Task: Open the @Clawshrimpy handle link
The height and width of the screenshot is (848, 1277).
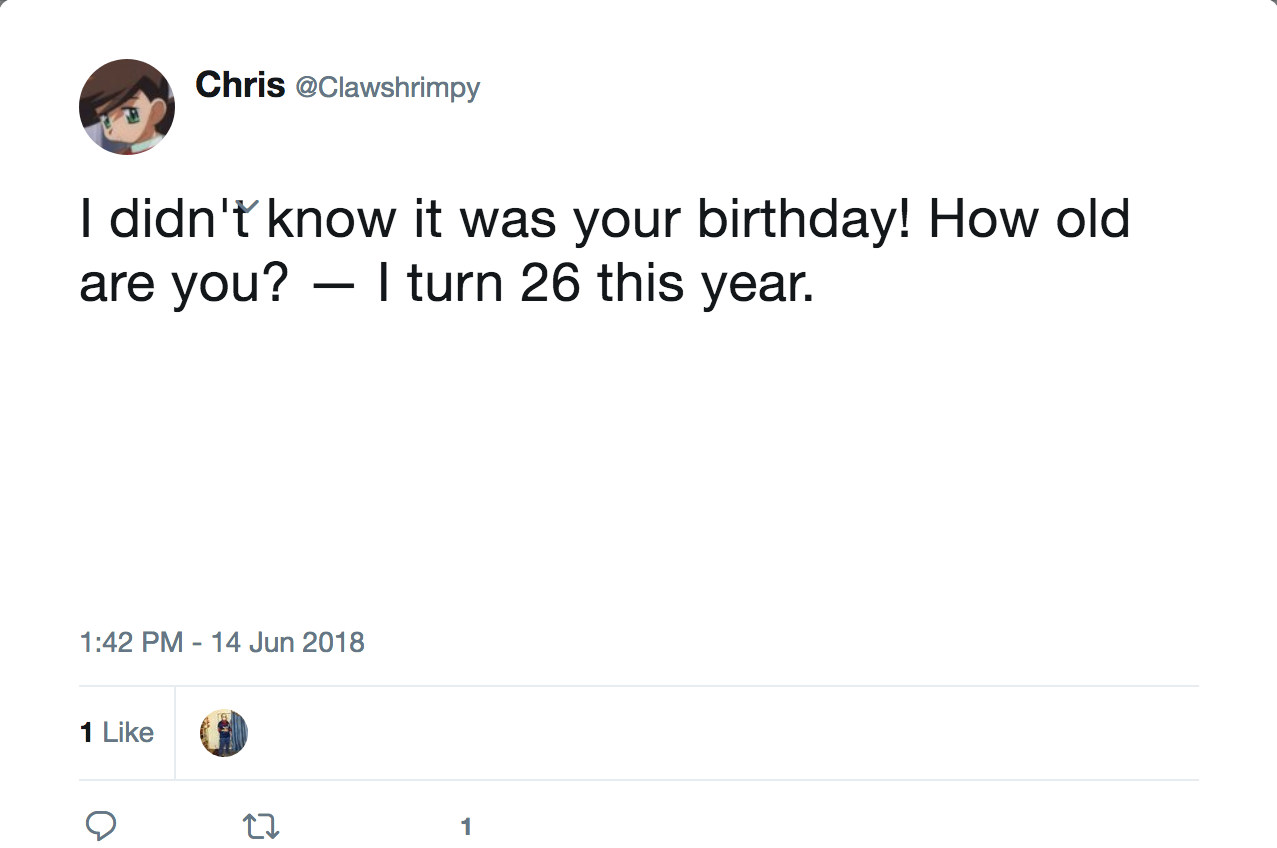Action: (387, 87)
